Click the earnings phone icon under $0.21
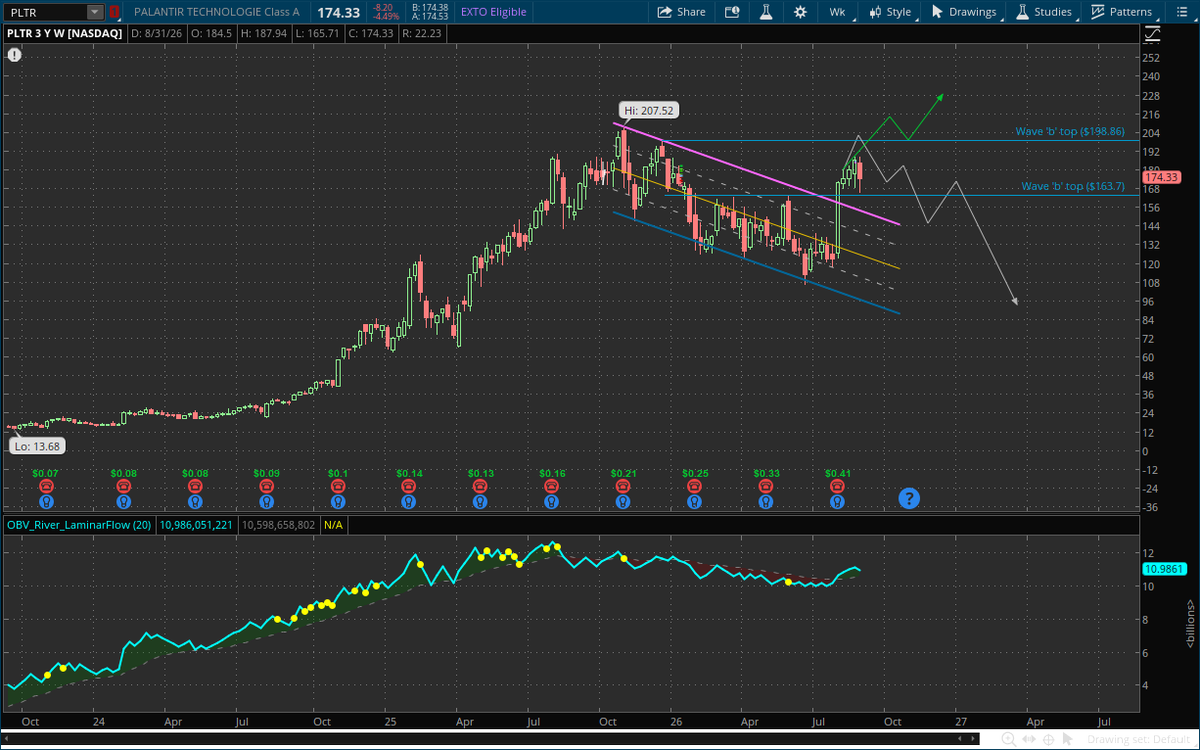 [x=622, y=485]
